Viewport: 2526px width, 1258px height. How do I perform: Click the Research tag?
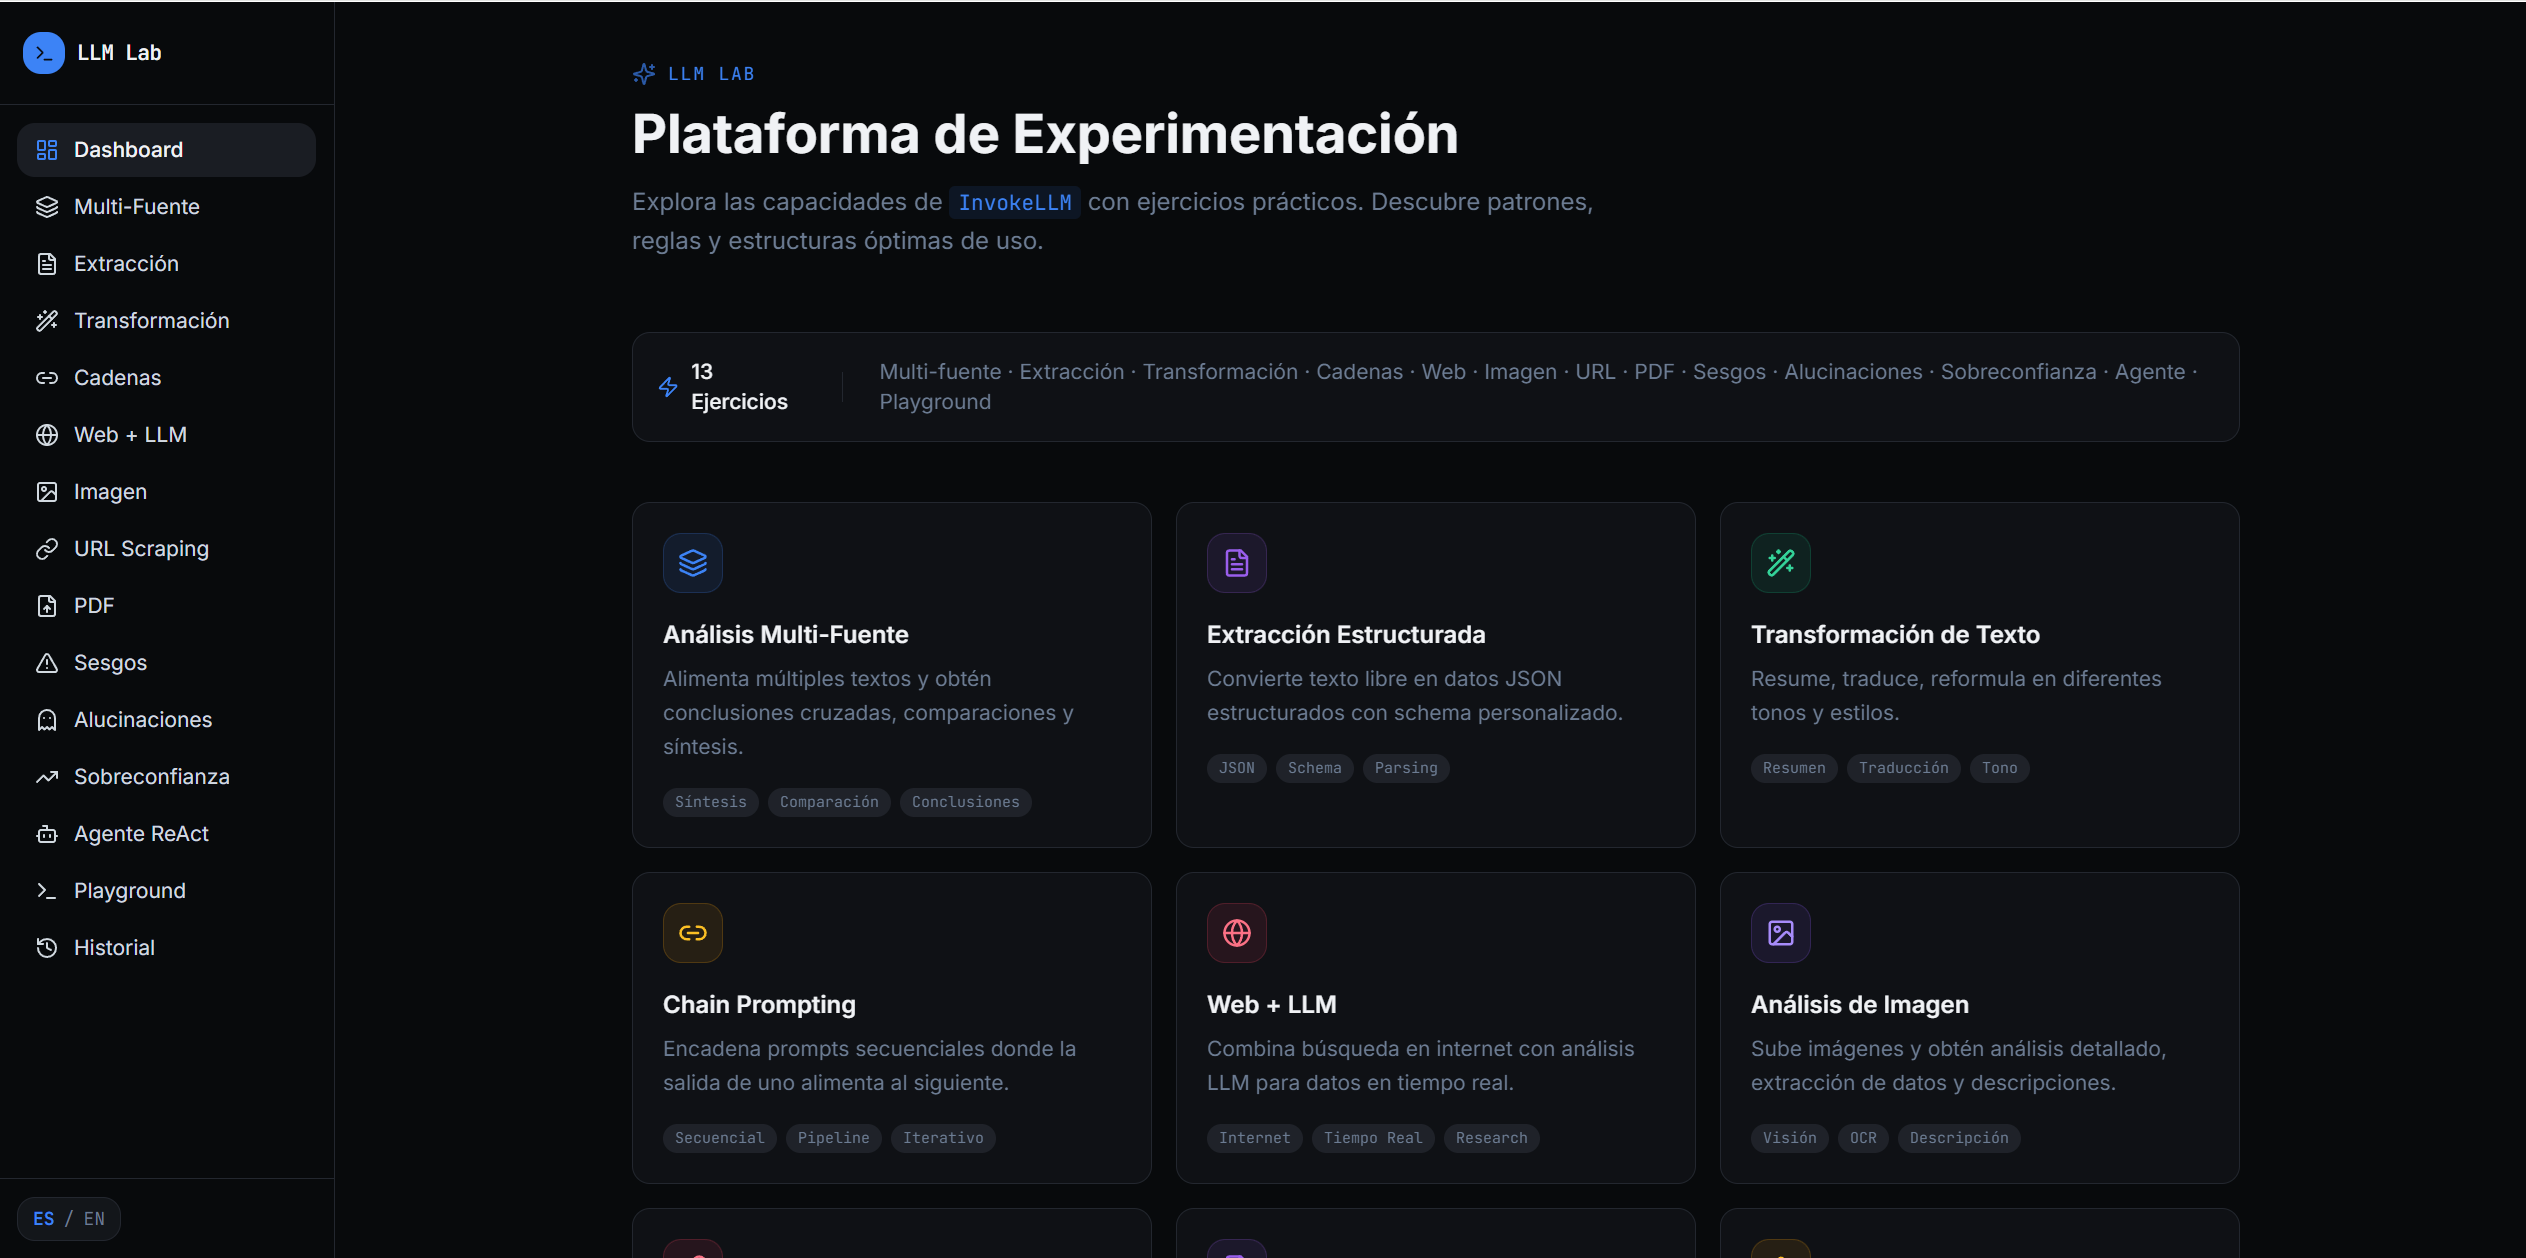pyautogui.click(x=1492, y=1138)
